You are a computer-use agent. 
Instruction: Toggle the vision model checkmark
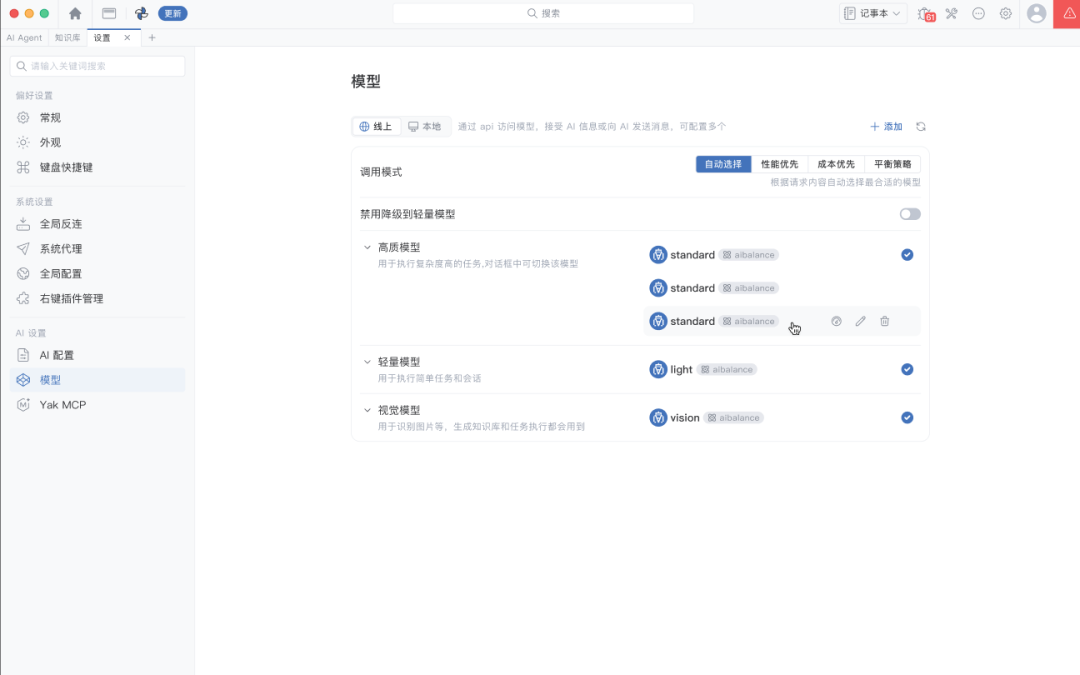[x=907, y=417]
